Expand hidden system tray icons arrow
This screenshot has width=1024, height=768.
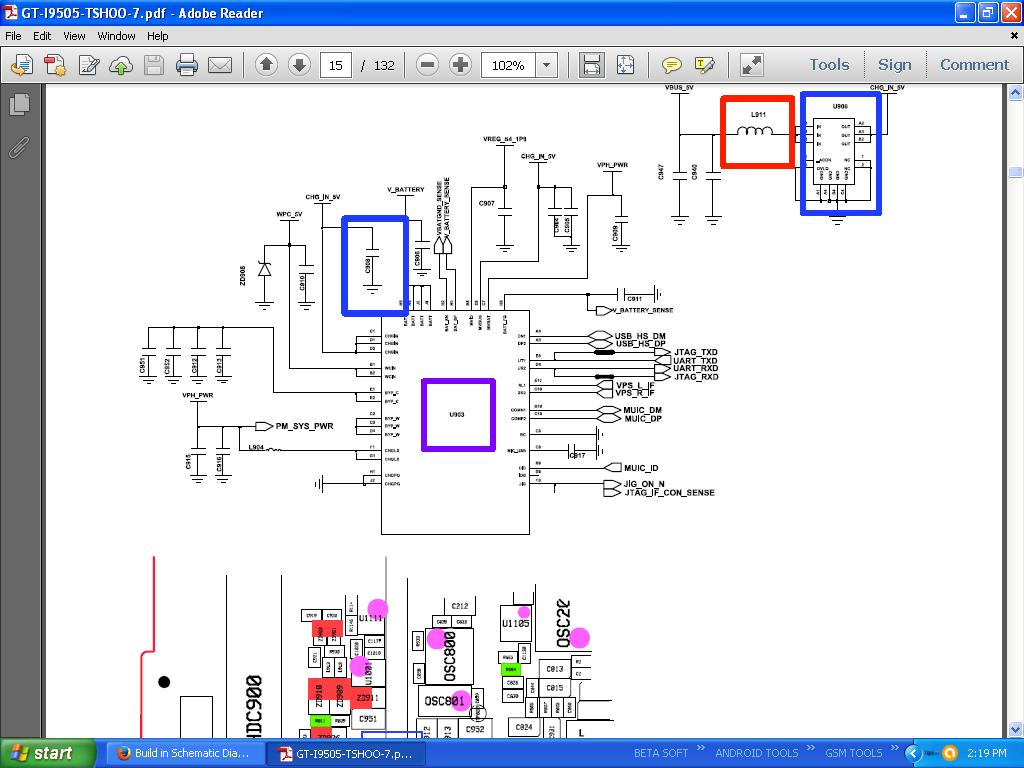click(913, 754)
